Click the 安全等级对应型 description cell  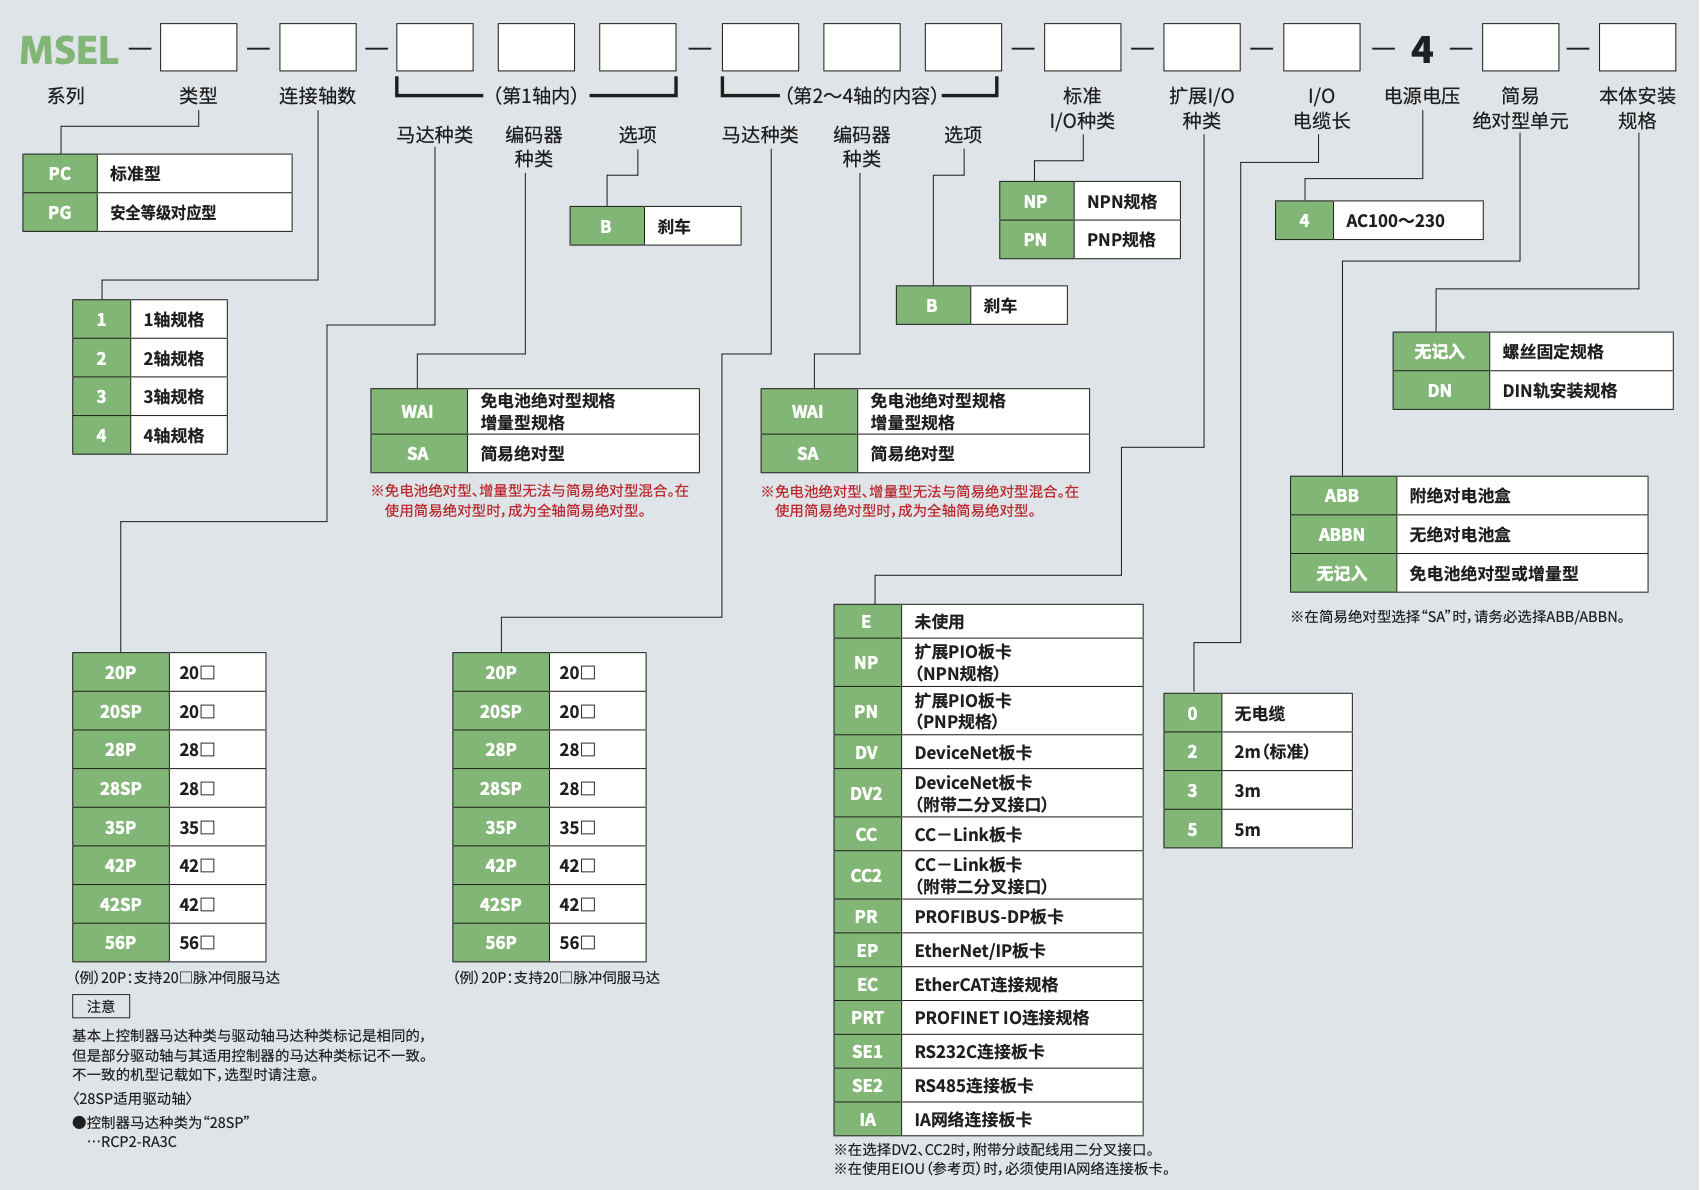pyautogui.click(x=194, y=212)
